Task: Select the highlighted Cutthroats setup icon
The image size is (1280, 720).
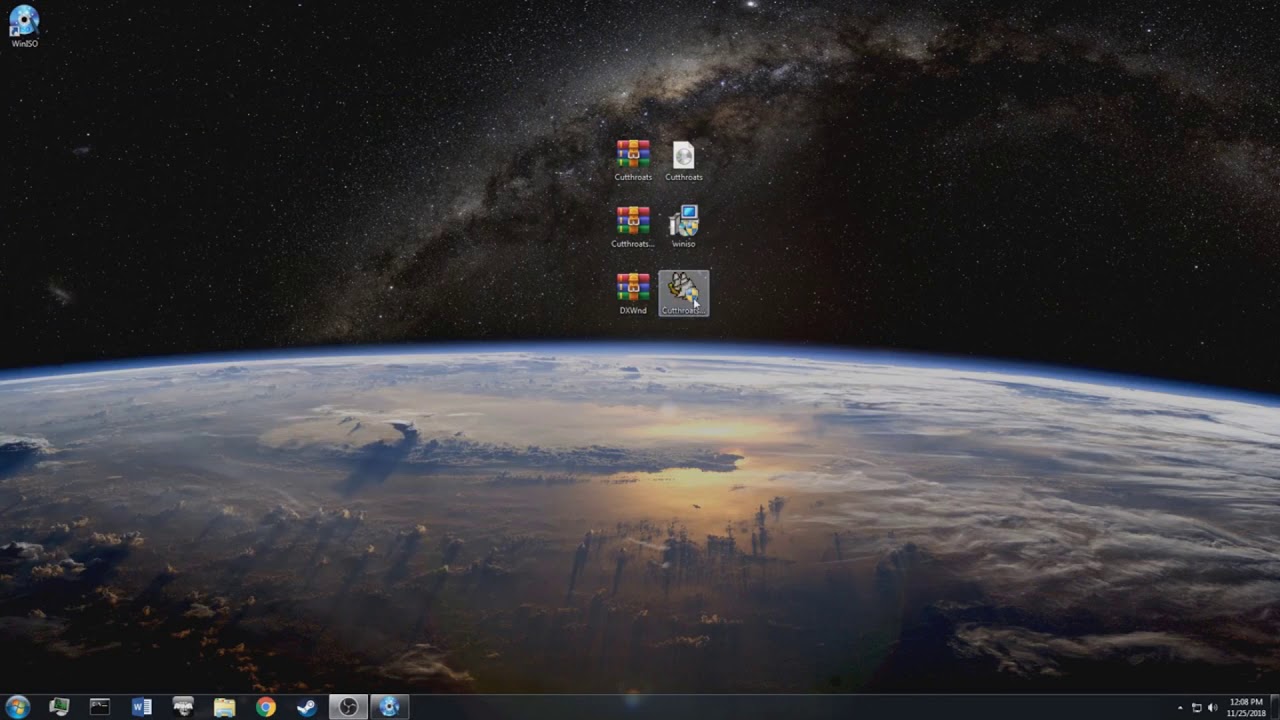Action: coord(684,294)
